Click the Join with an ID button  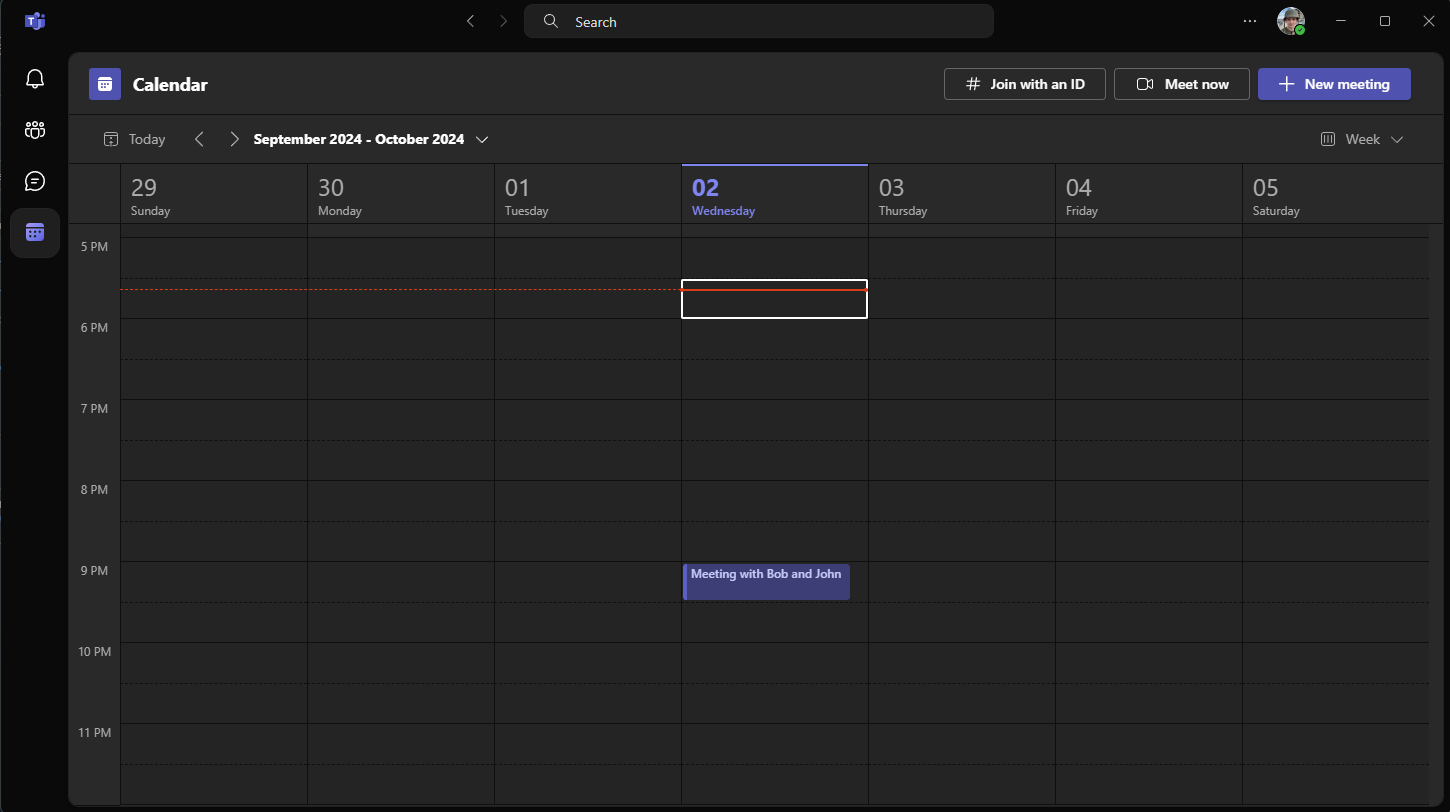(1024, 85)
